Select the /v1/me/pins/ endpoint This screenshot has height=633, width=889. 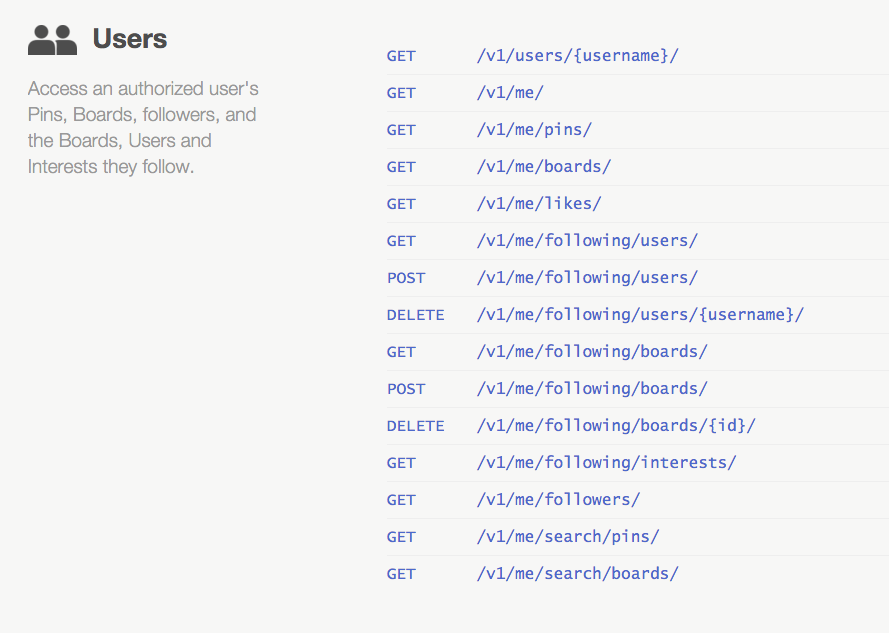534,129
